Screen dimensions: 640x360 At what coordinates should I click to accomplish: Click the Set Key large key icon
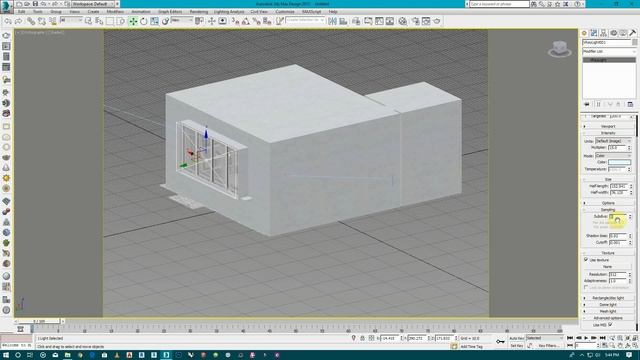(x=500, y=342)
